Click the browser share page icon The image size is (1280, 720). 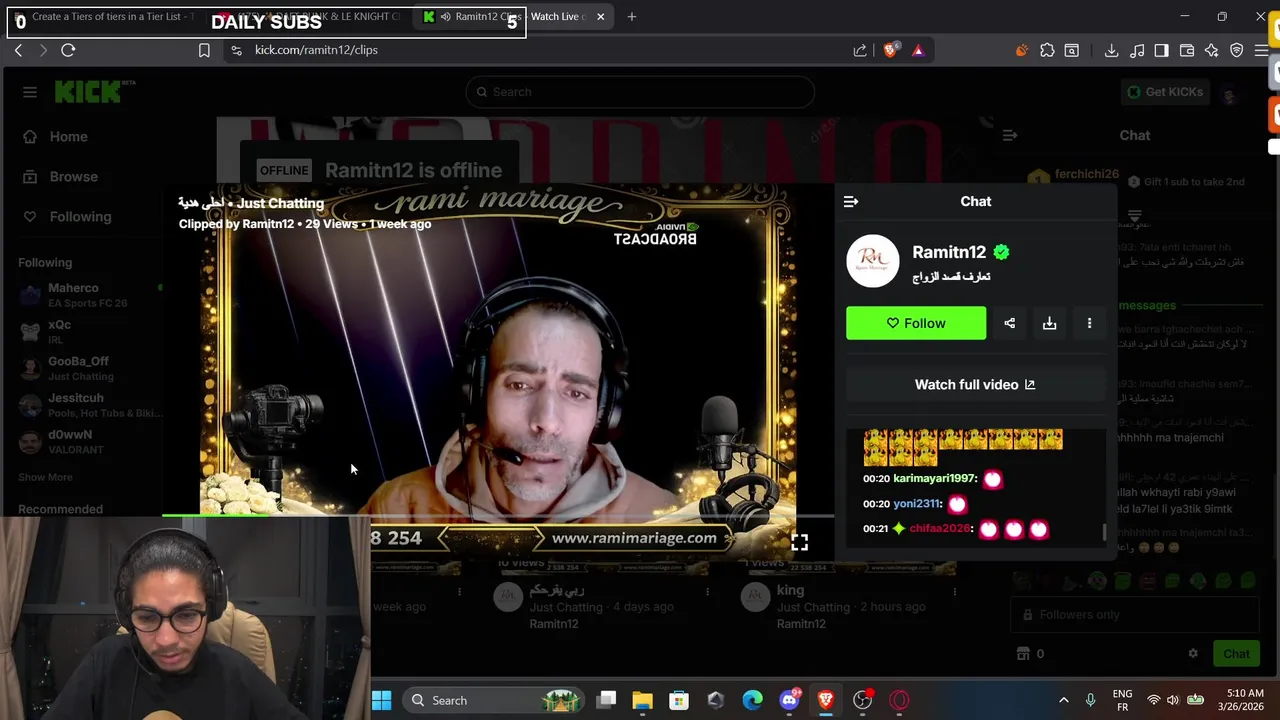(860, 50)
